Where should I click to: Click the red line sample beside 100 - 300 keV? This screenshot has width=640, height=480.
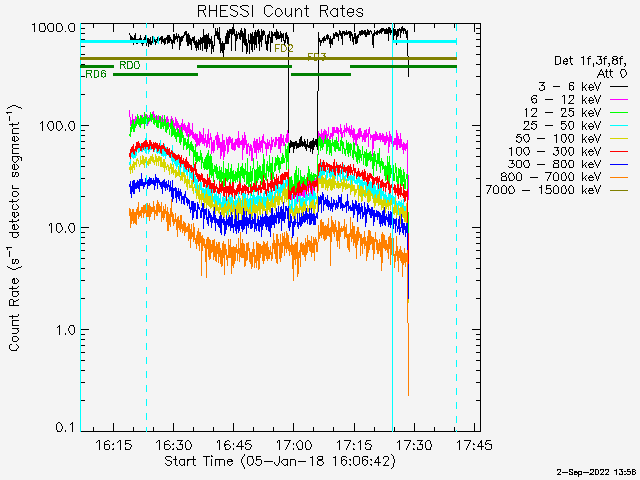click(x=619, y=151)
